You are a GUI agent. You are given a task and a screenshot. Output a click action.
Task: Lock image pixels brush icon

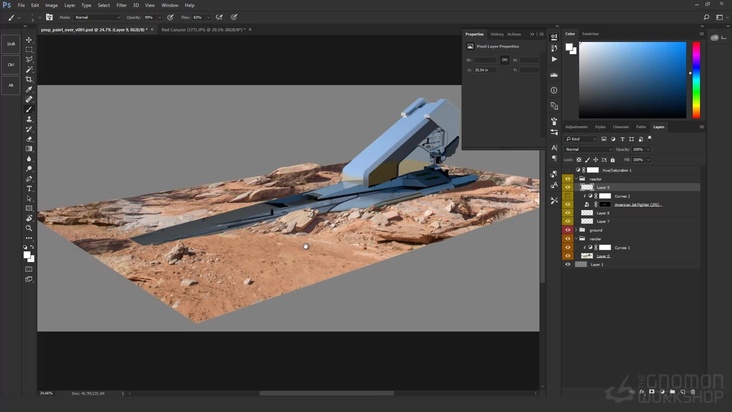(587, 160)
